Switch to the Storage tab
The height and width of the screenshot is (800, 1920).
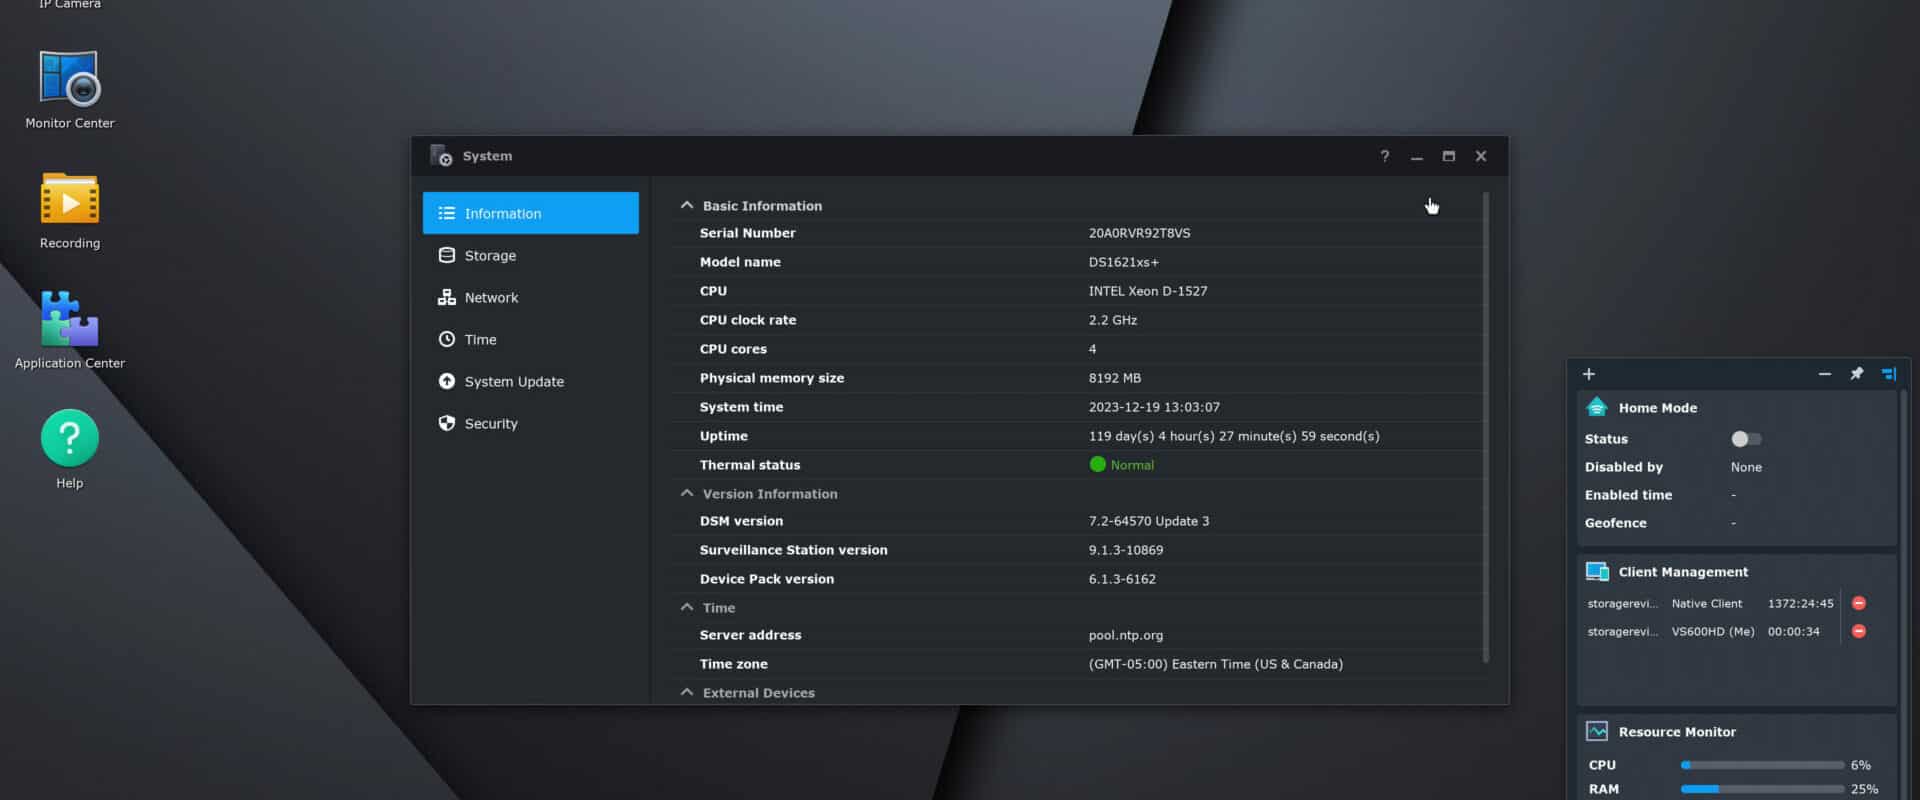pos(530,255)
